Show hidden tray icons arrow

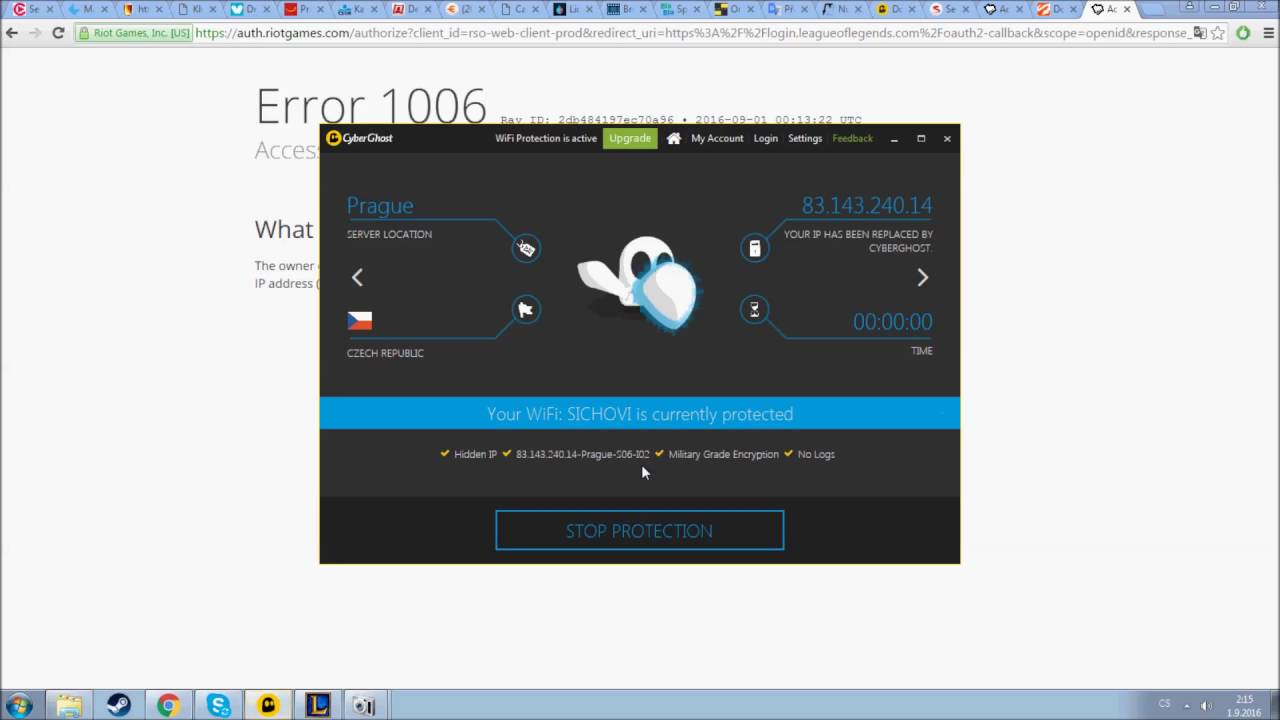[x=1187, y=705]
